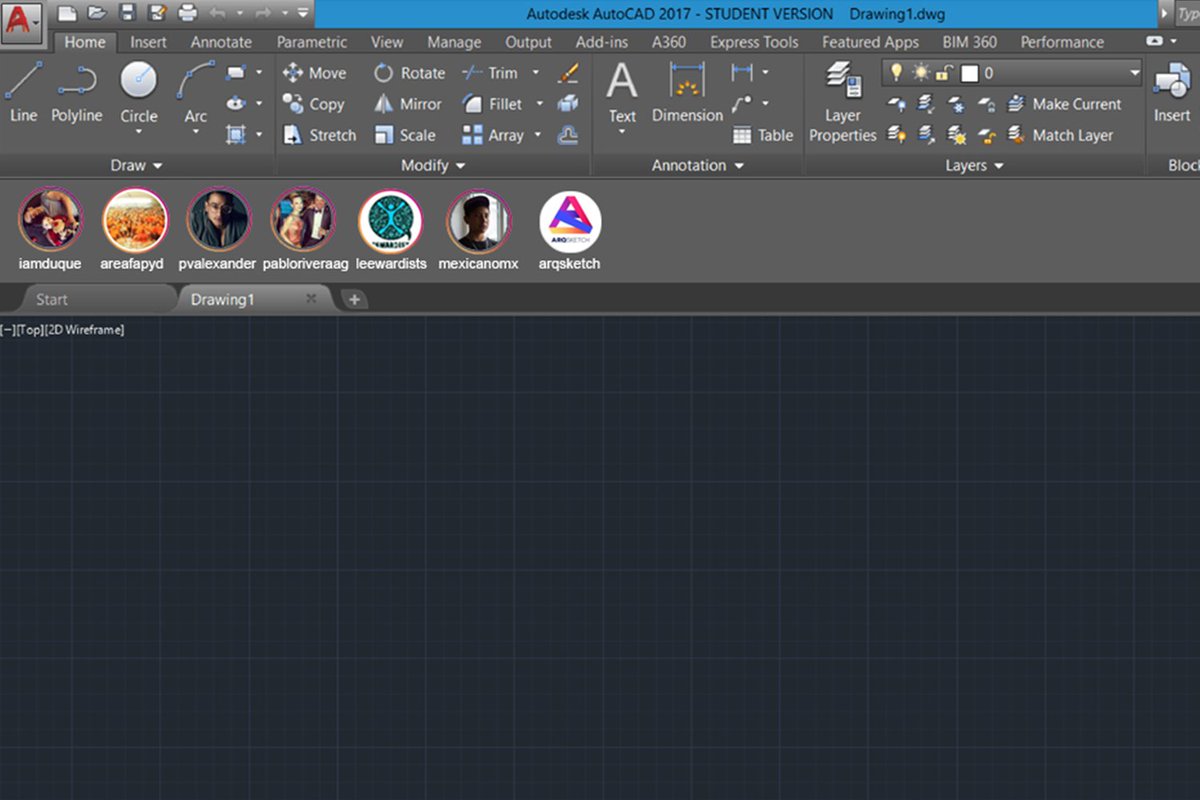The image size is (1200, 800).
Task: Open Customize Quick Access Toolbar dropdown
Action: [x=302, y=13]
